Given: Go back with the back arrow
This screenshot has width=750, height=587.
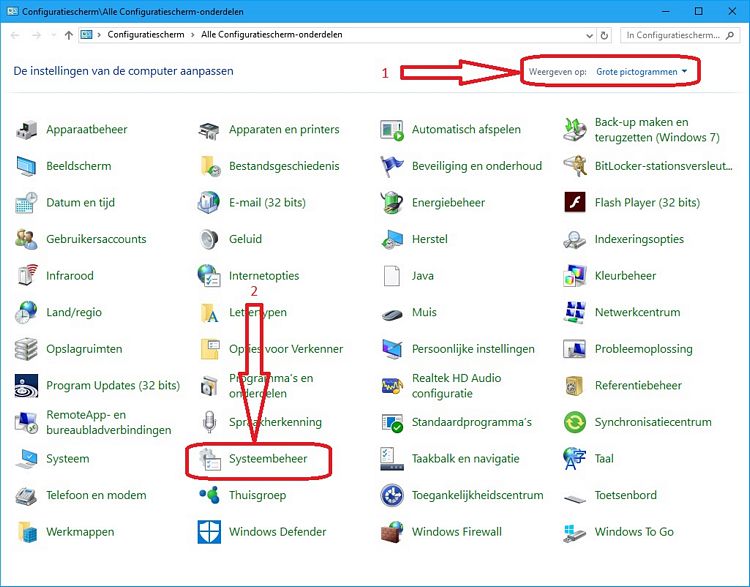Looking at the screenshot, I should pyautogui.click(x=15, y=35).
